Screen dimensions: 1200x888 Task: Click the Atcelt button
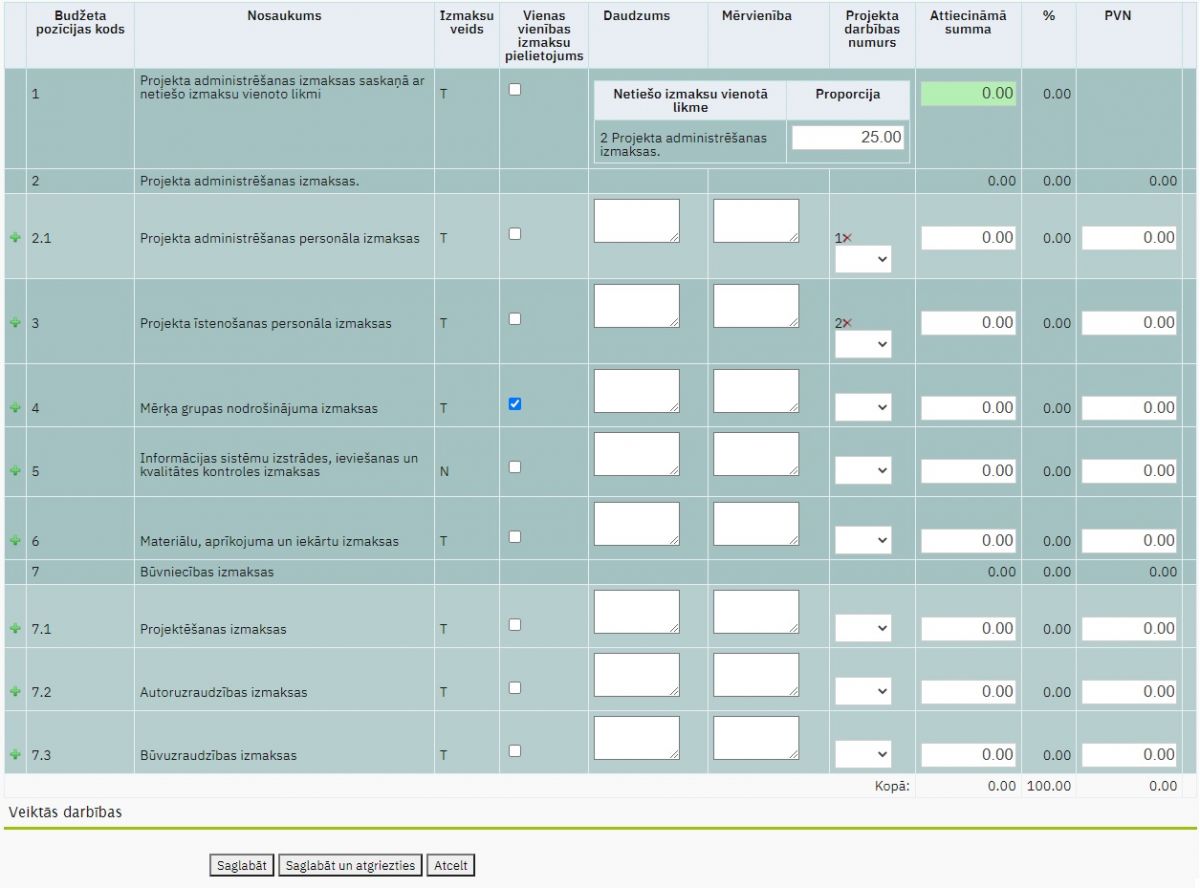click(x=450, y=866)
